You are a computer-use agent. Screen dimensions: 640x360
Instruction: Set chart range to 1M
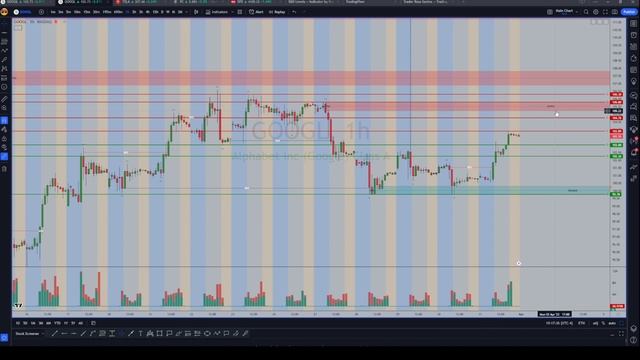click(x=33, y=323)
